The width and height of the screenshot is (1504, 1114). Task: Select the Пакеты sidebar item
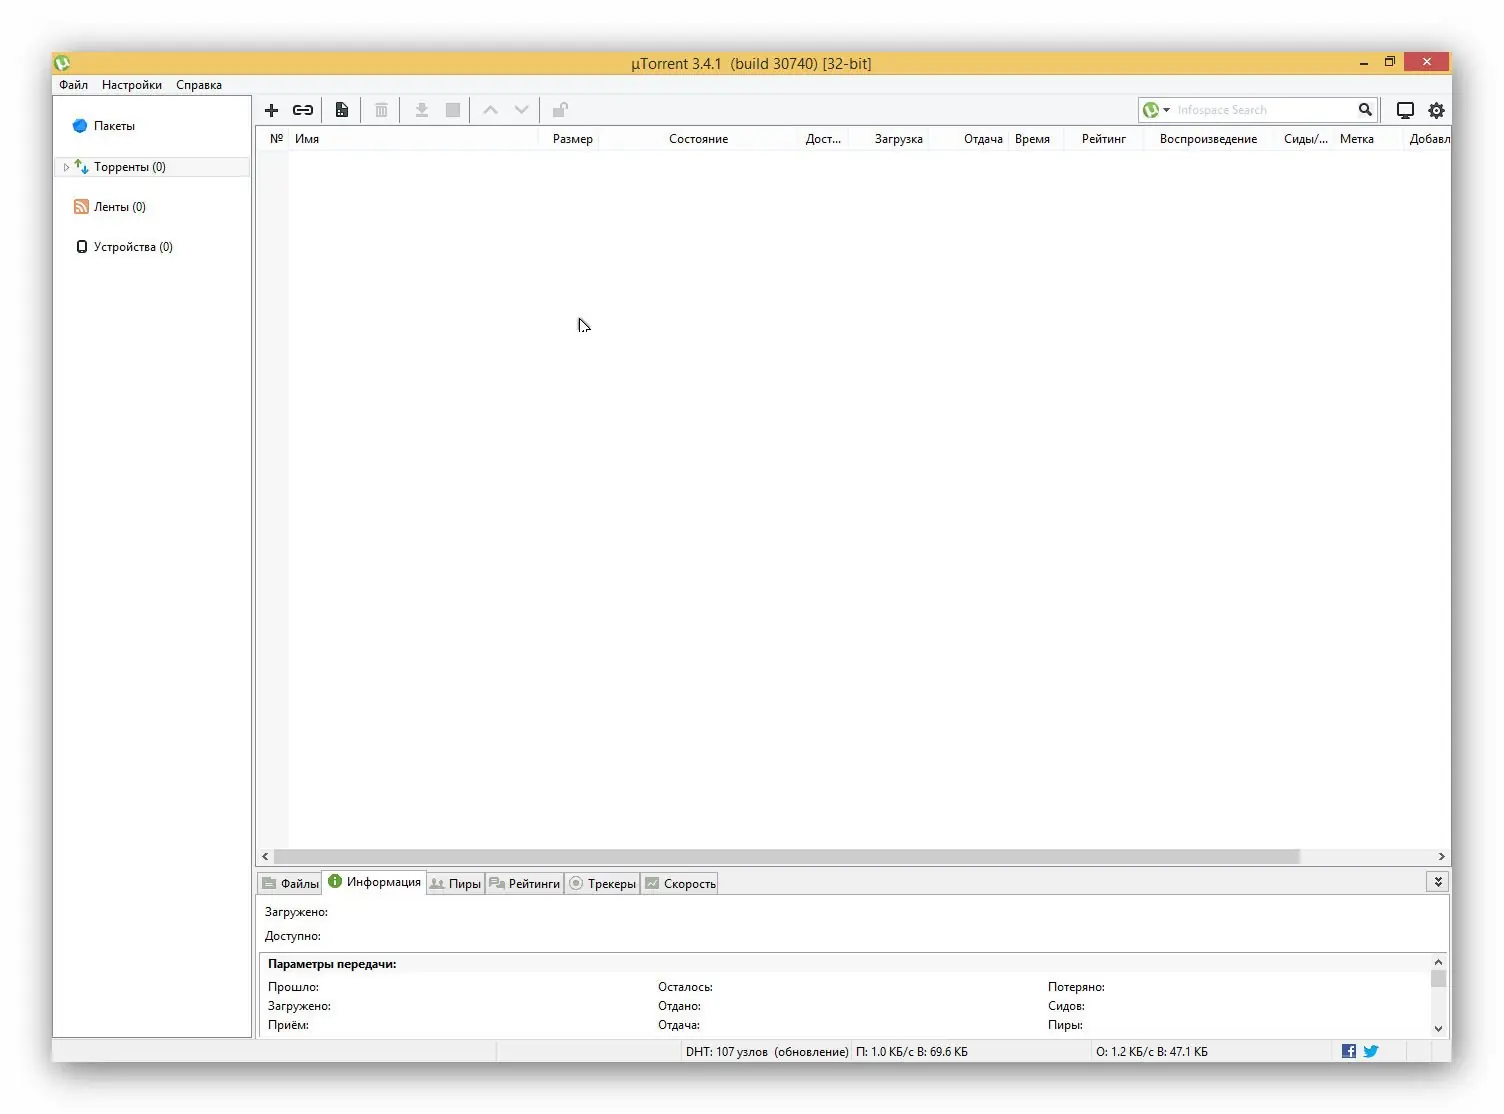click(x=113, y=126)
